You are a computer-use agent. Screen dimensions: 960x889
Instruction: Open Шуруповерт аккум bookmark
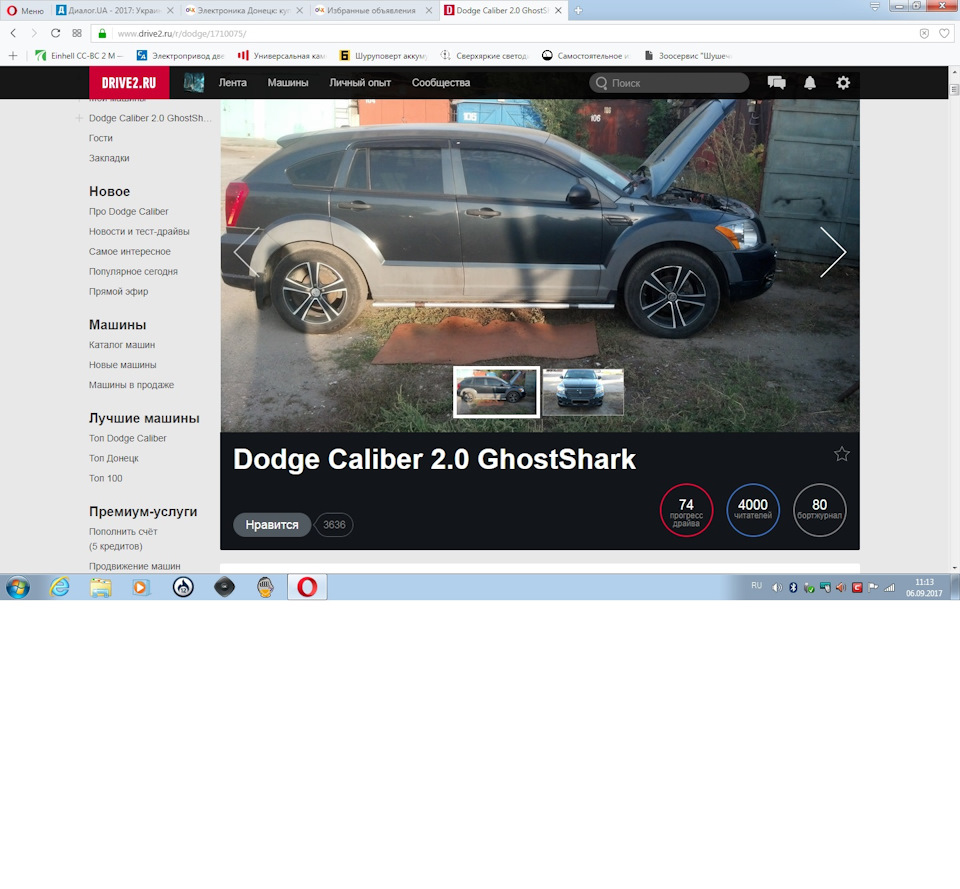pos(383,56)
